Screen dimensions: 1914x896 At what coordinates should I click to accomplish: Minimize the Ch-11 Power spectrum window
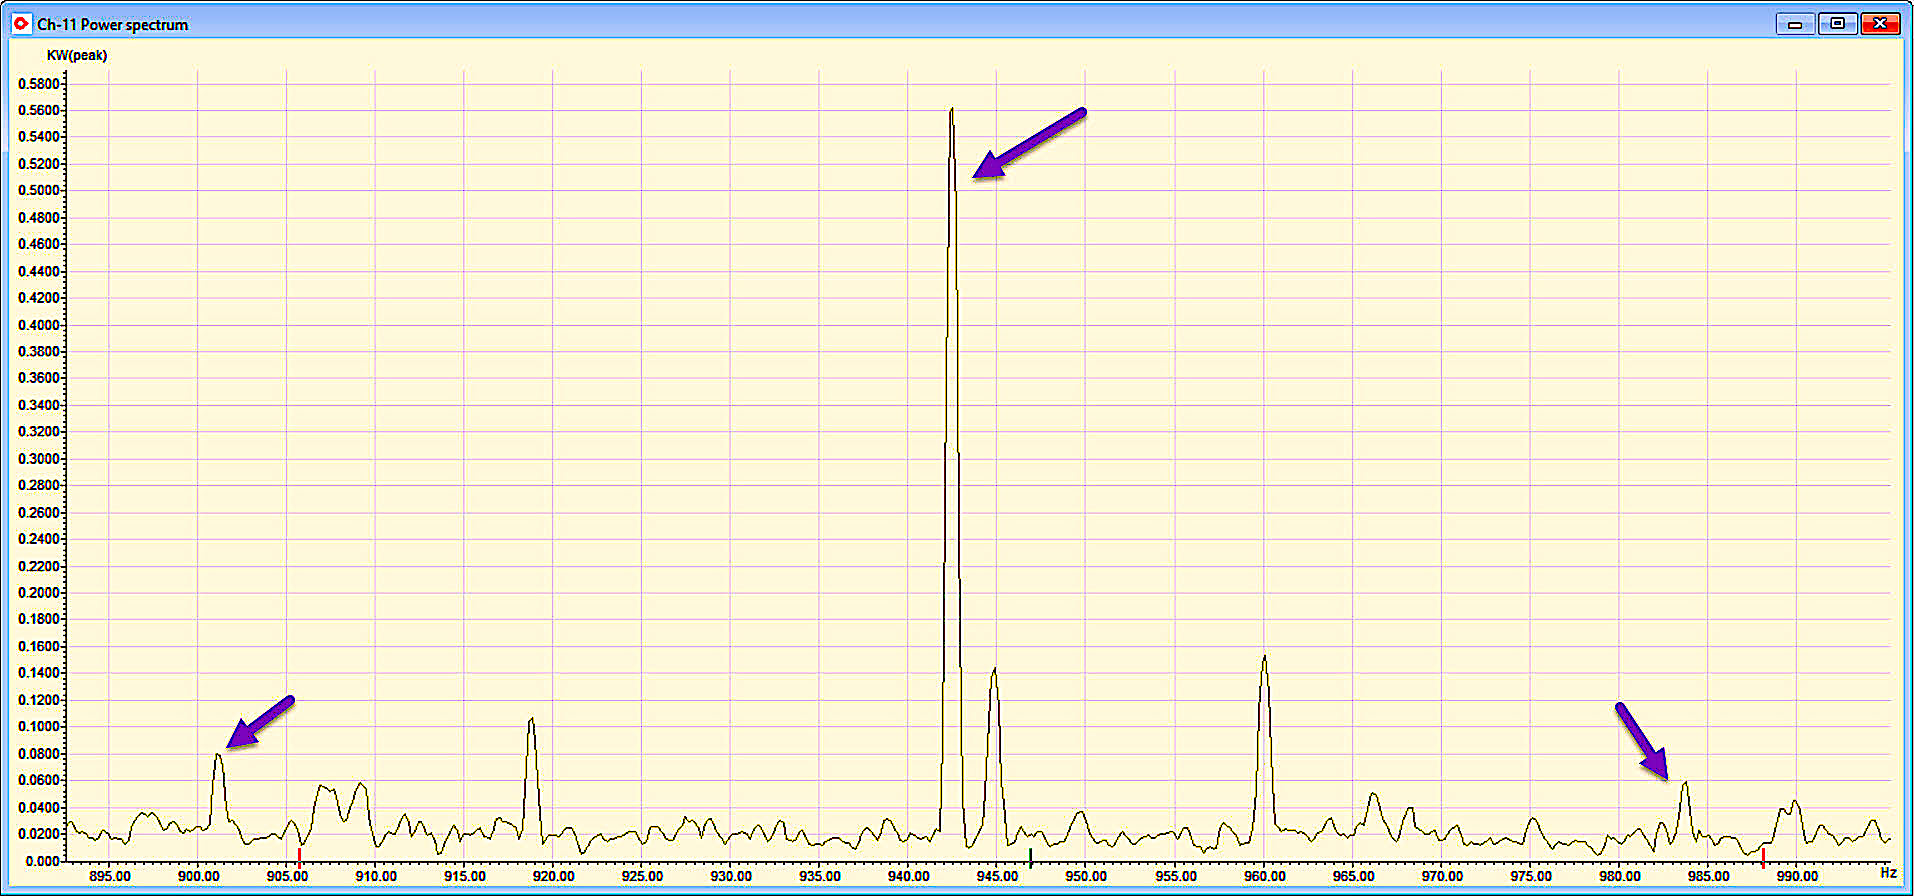(x=1795, y=24)
